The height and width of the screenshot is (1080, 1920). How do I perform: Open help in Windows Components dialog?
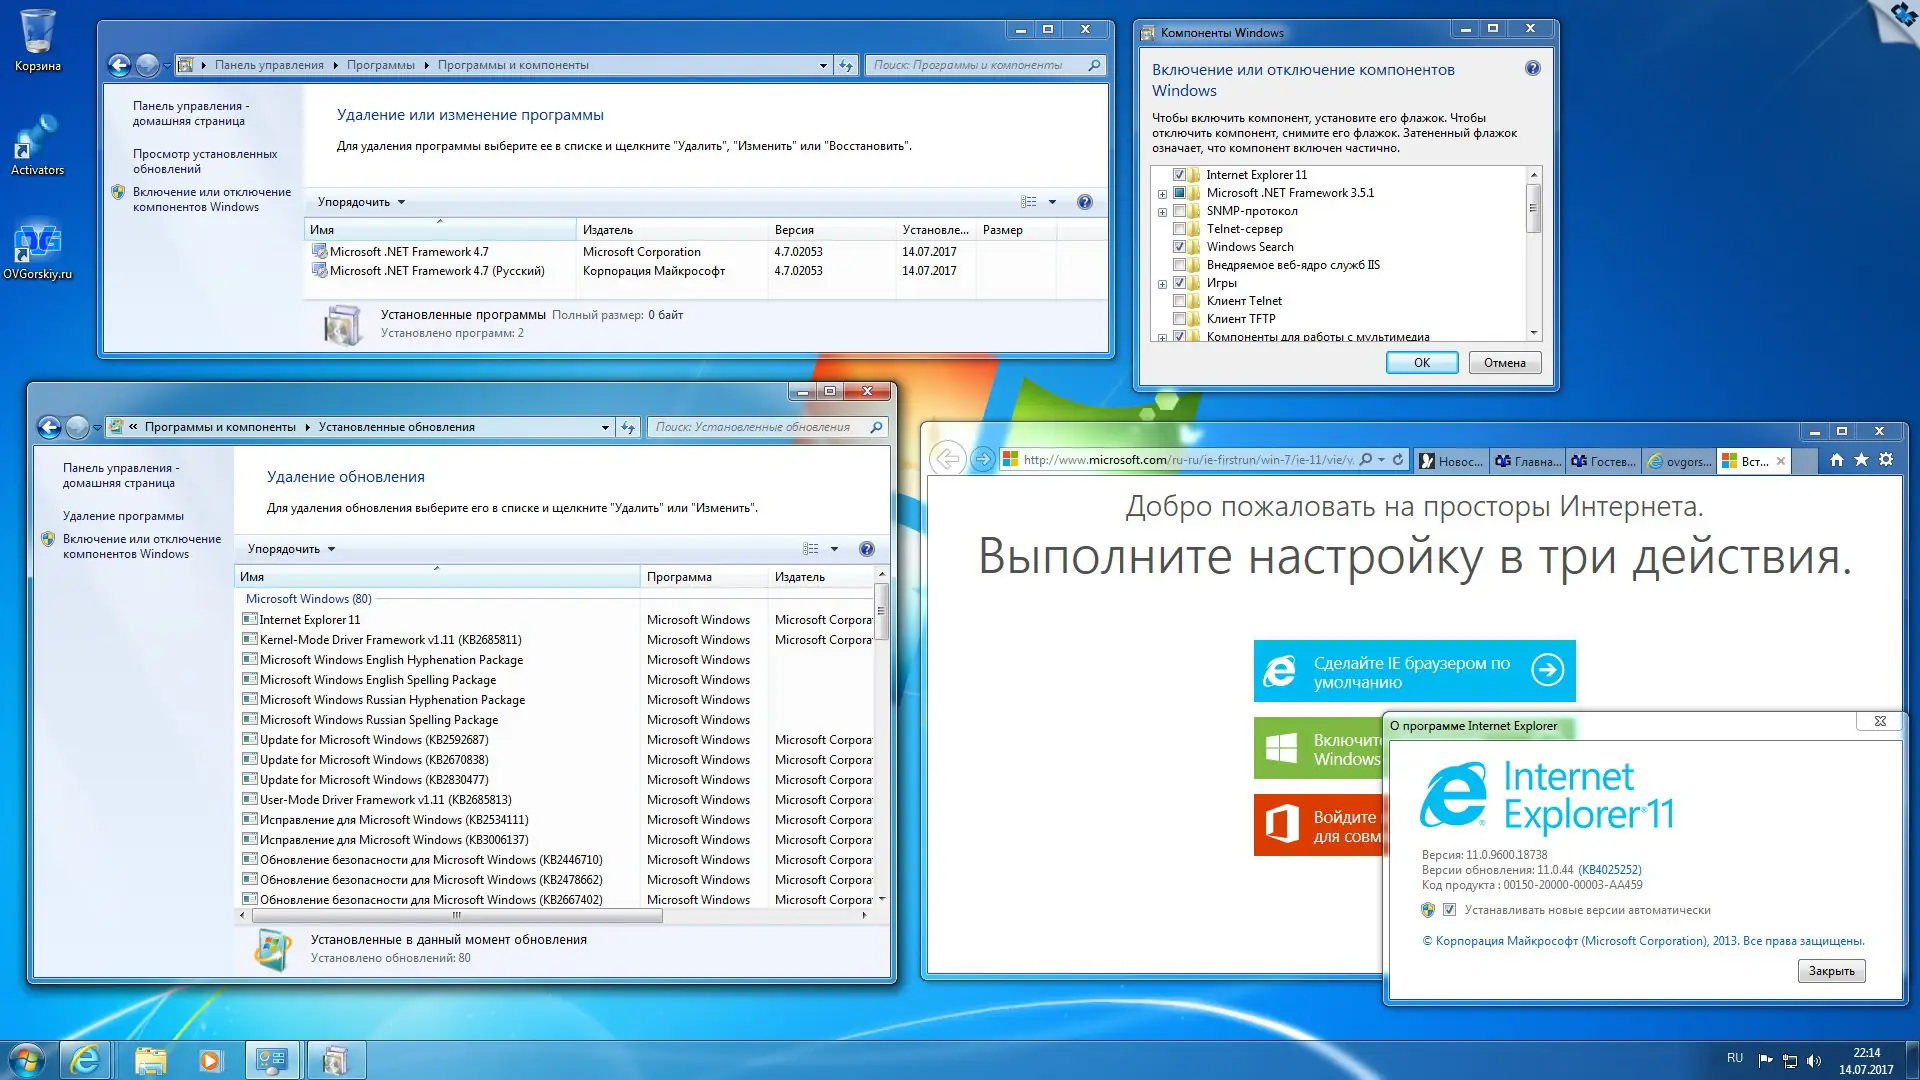coord(1532,69)
